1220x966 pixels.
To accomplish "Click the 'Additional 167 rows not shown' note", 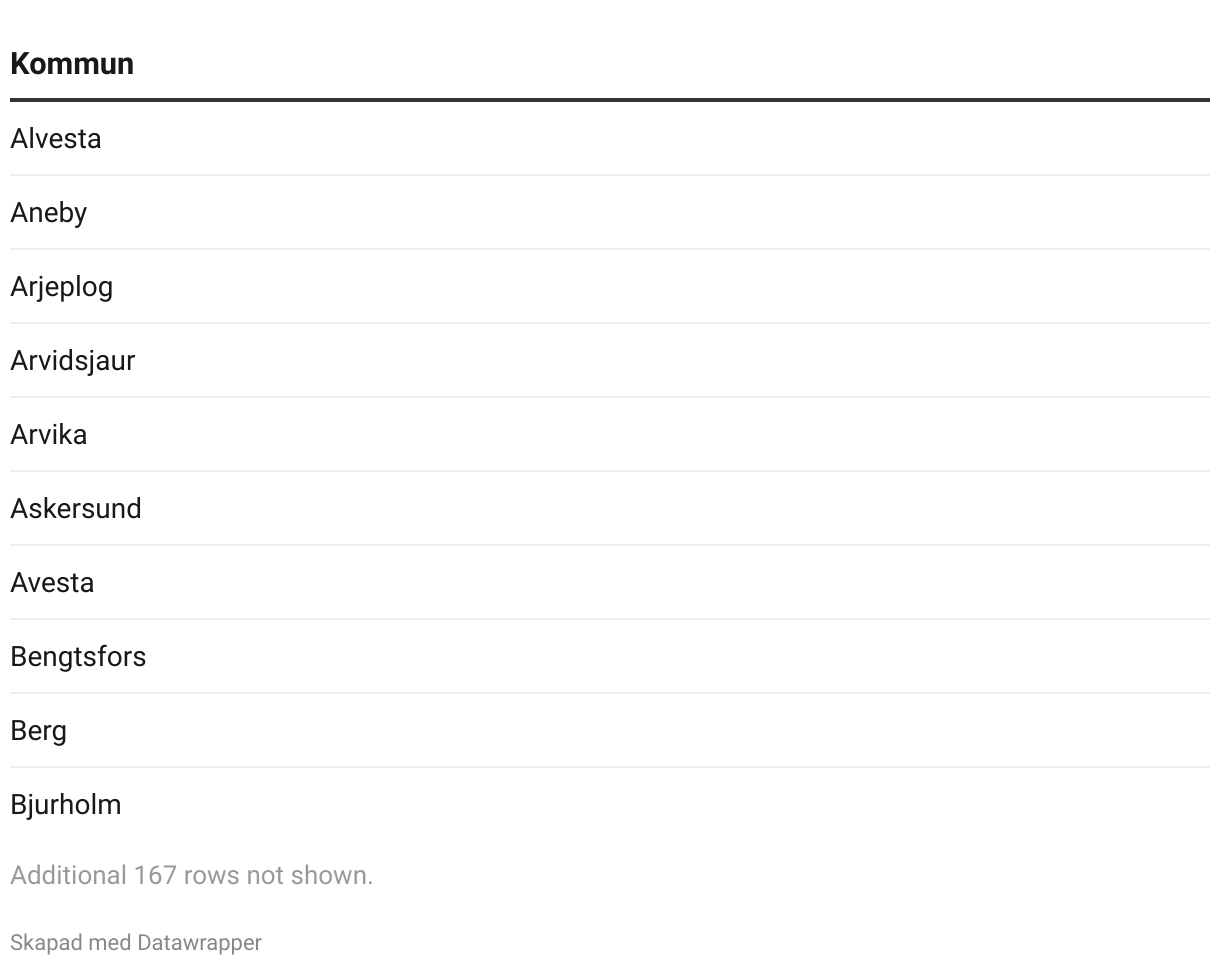I will 191,876.
